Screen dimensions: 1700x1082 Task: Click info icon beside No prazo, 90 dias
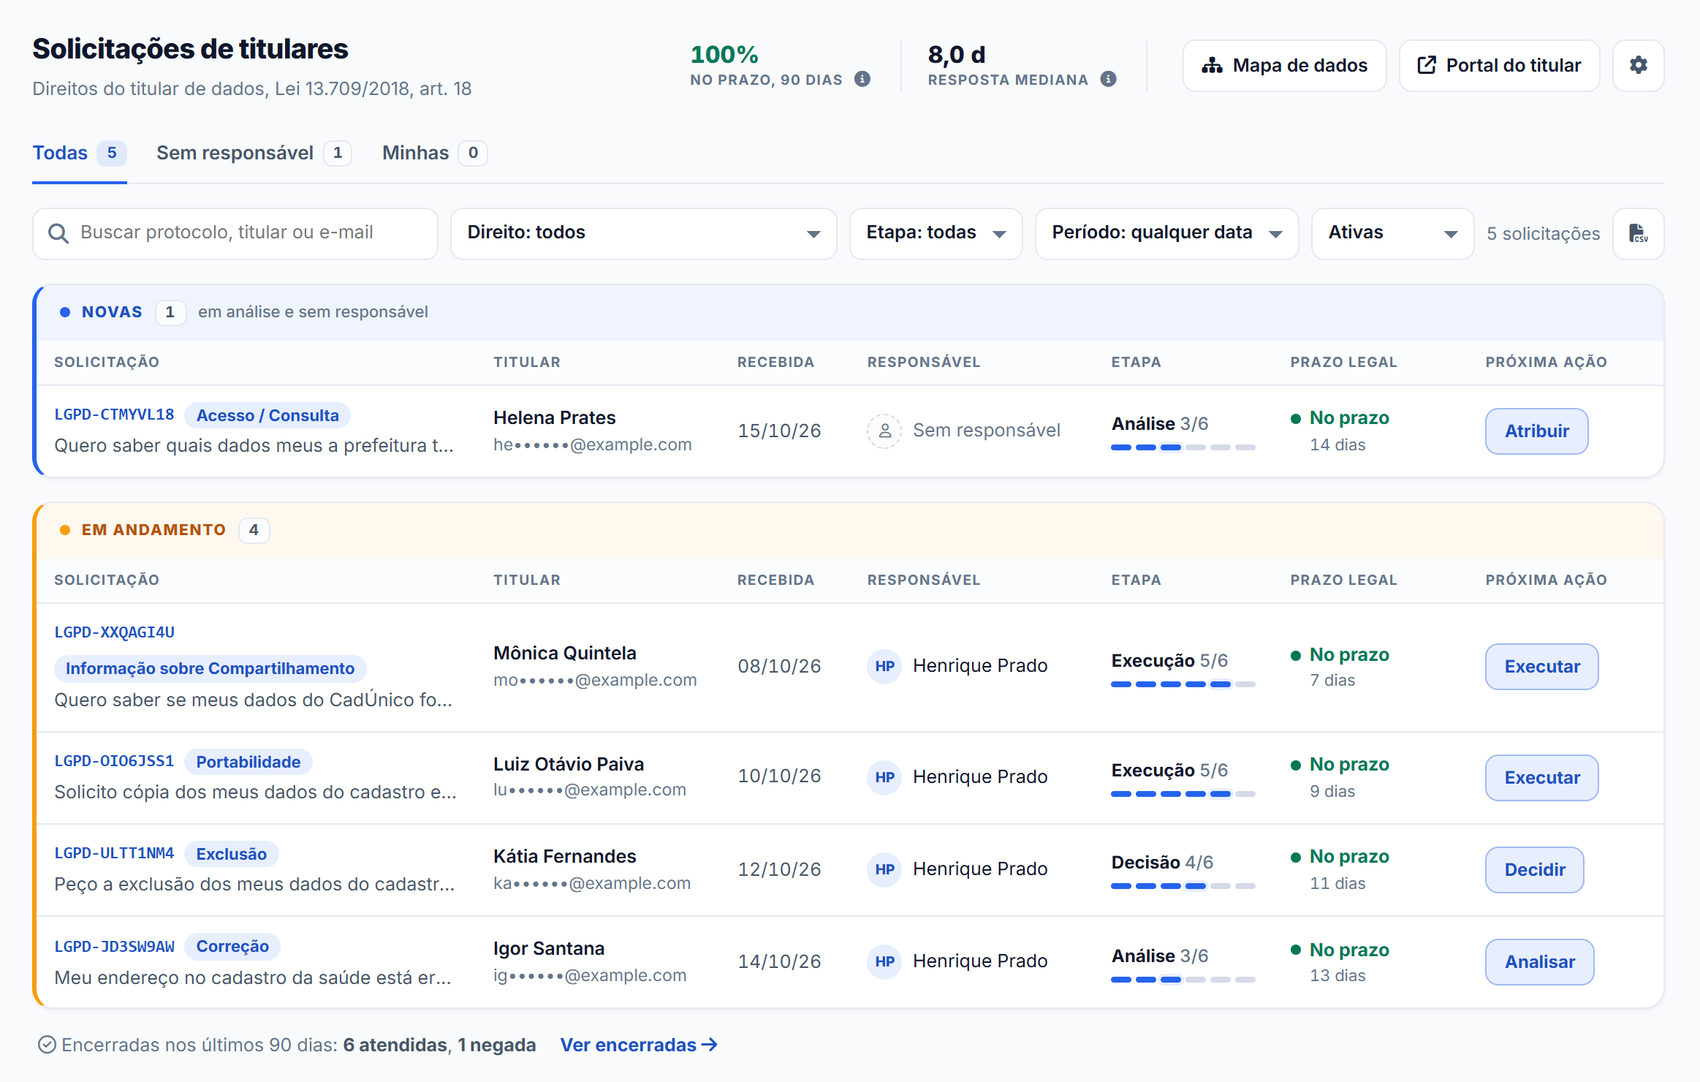point(862,79)
